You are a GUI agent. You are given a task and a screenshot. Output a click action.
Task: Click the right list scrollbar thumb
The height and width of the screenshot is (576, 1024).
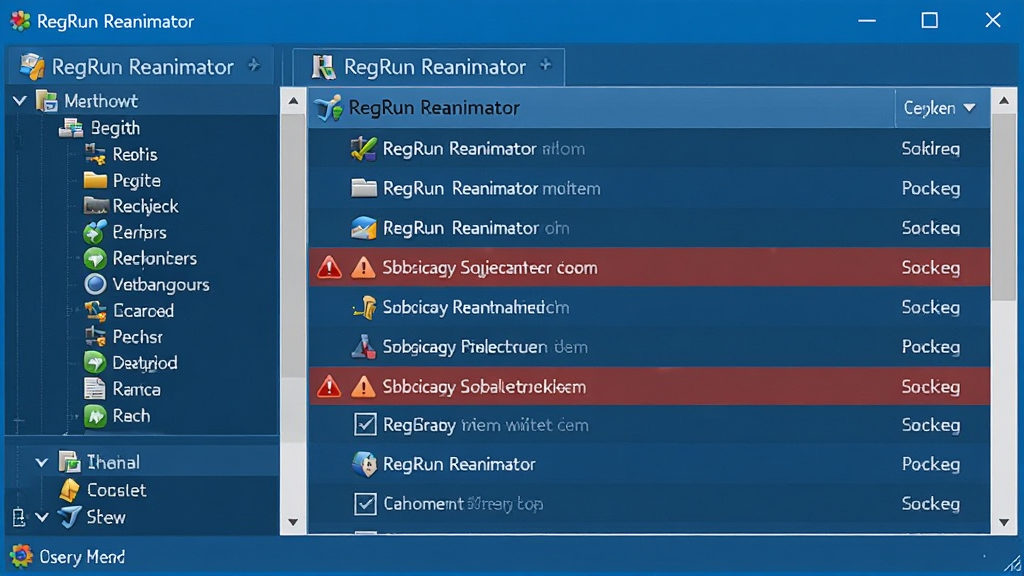tap(1004, 208)
